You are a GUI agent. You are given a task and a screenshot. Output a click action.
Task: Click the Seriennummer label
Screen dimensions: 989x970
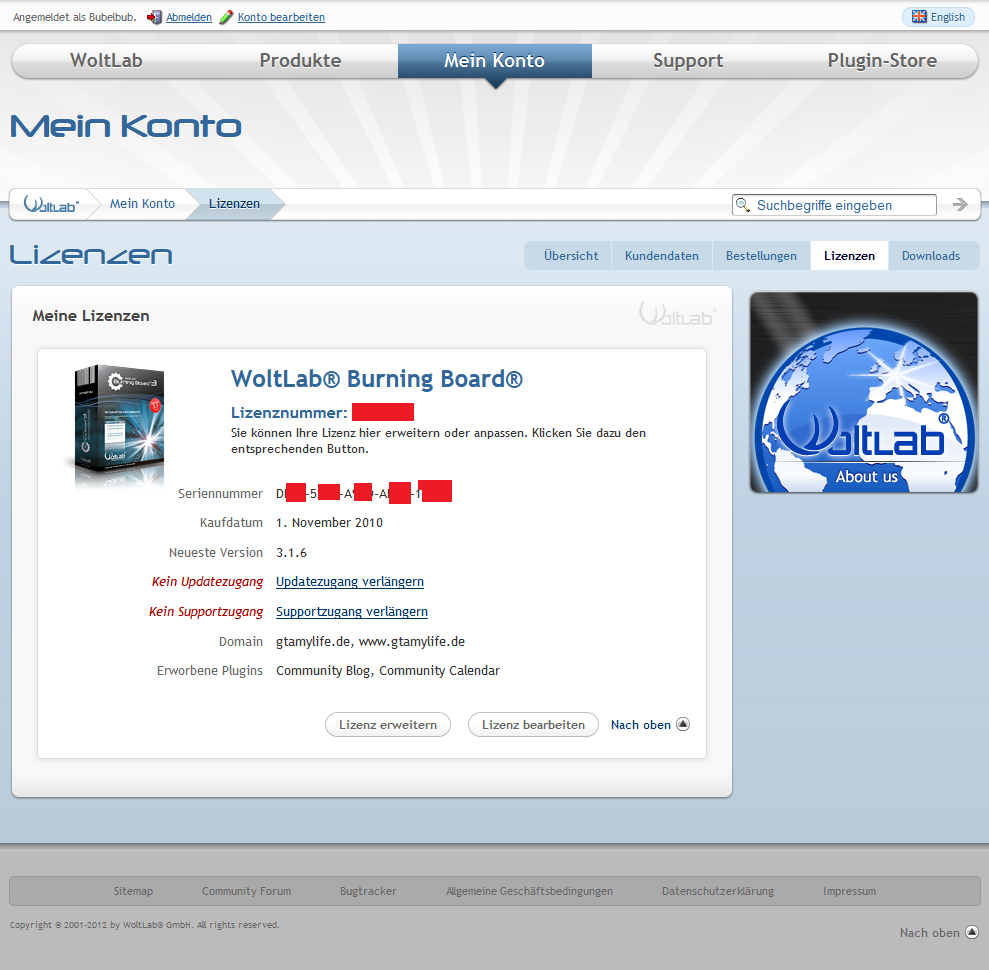(220, 493)
